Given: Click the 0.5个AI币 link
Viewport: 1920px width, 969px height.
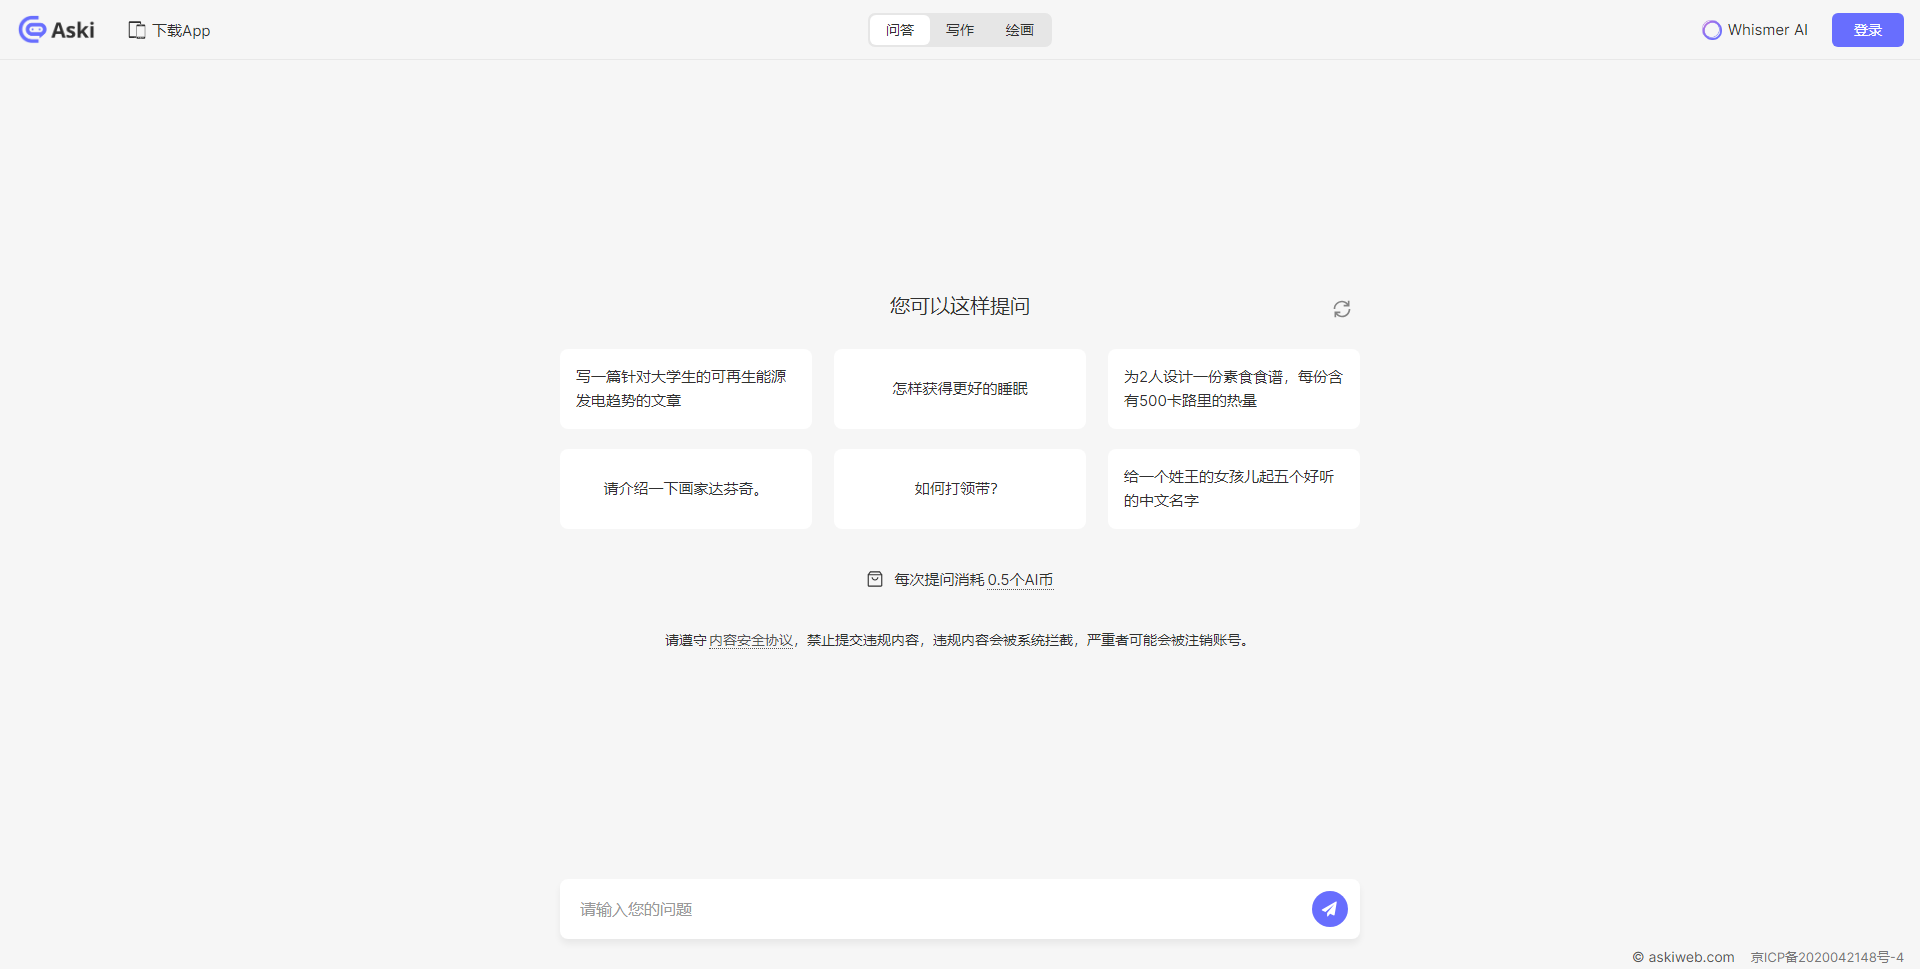Looking at the screenshot, I should 1019,579.
